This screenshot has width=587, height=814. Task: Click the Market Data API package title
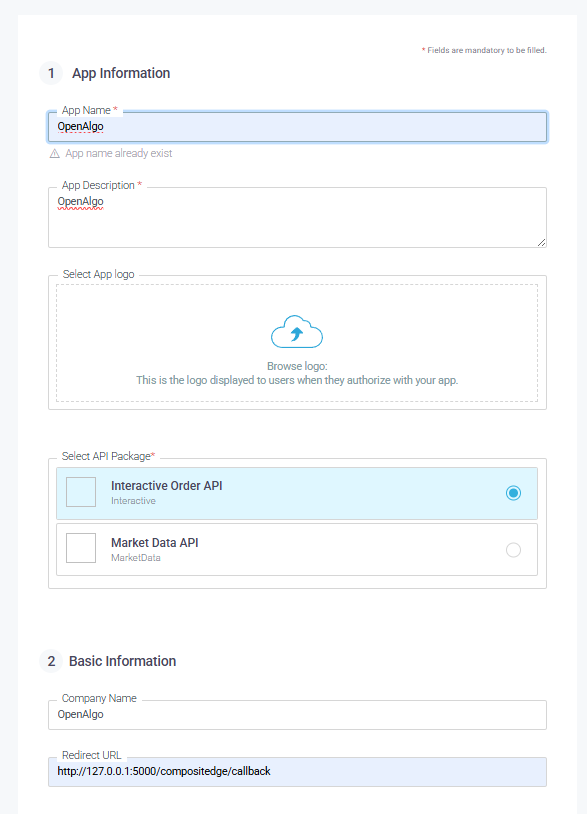pyautogui.click(x=155, y=542)
